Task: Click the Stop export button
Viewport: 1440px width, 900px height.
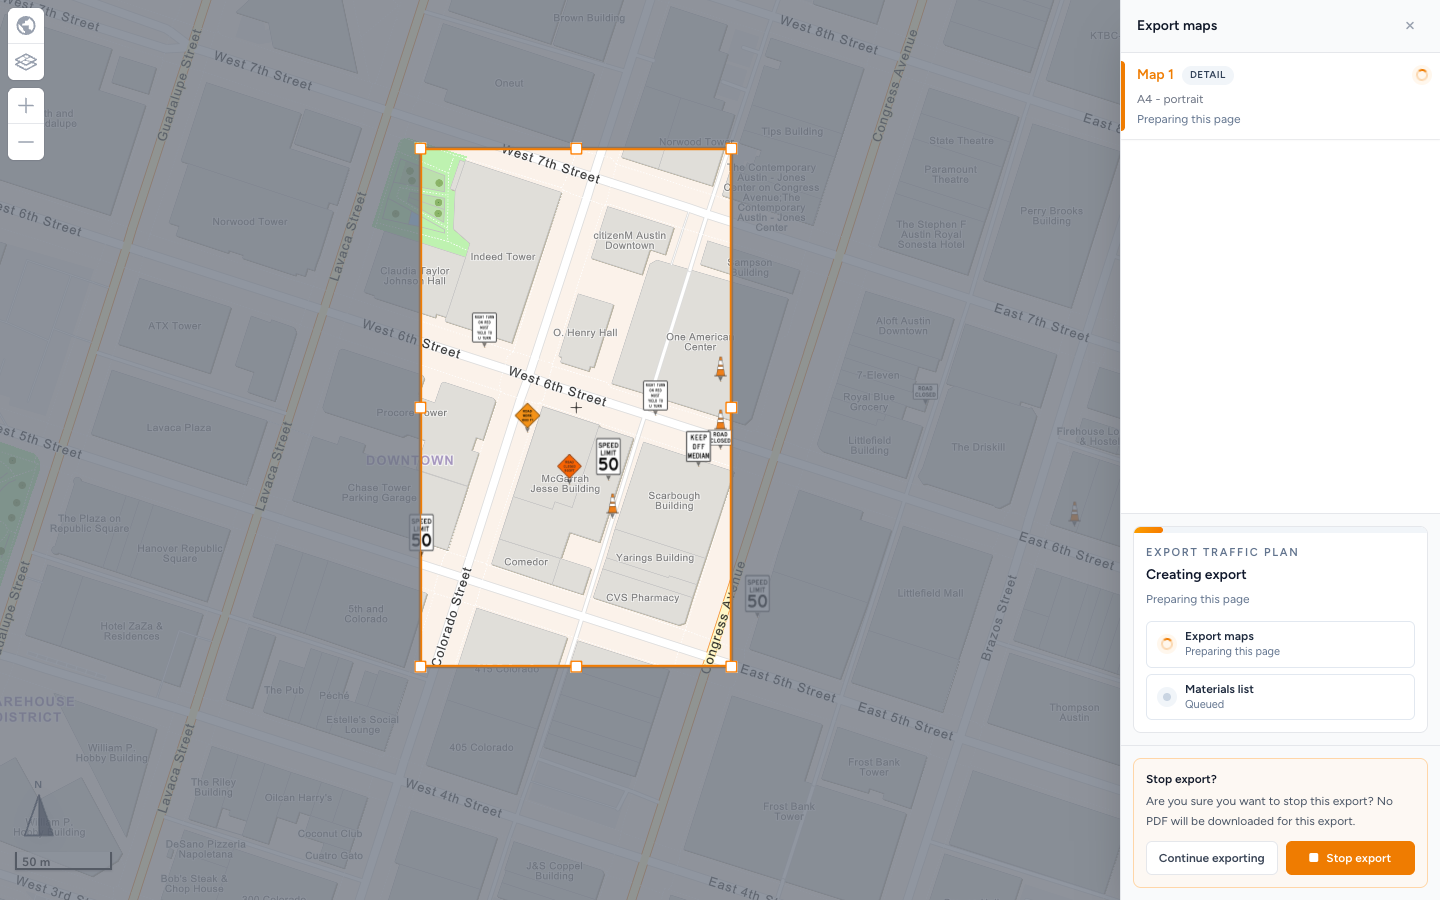Action: (x=1350, y=858)
